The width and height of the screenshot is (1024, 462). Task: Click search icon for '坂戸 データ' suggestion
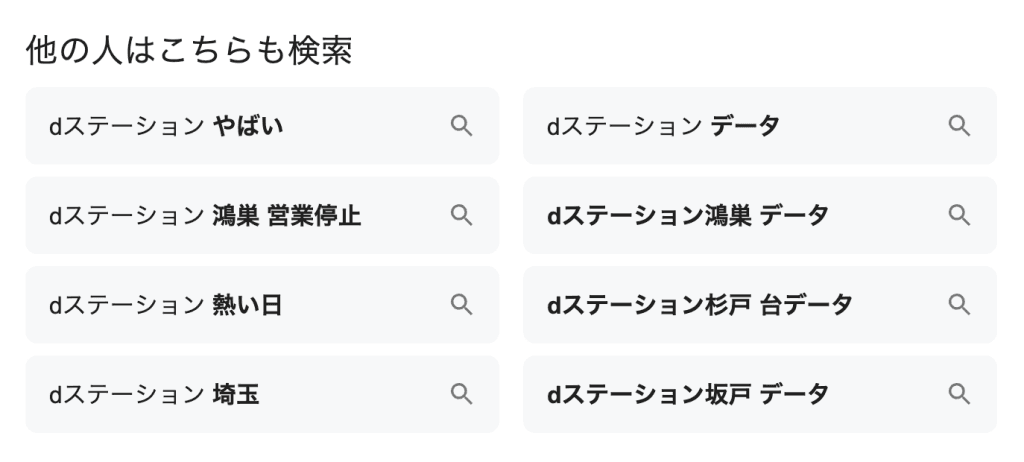[959, 394]
